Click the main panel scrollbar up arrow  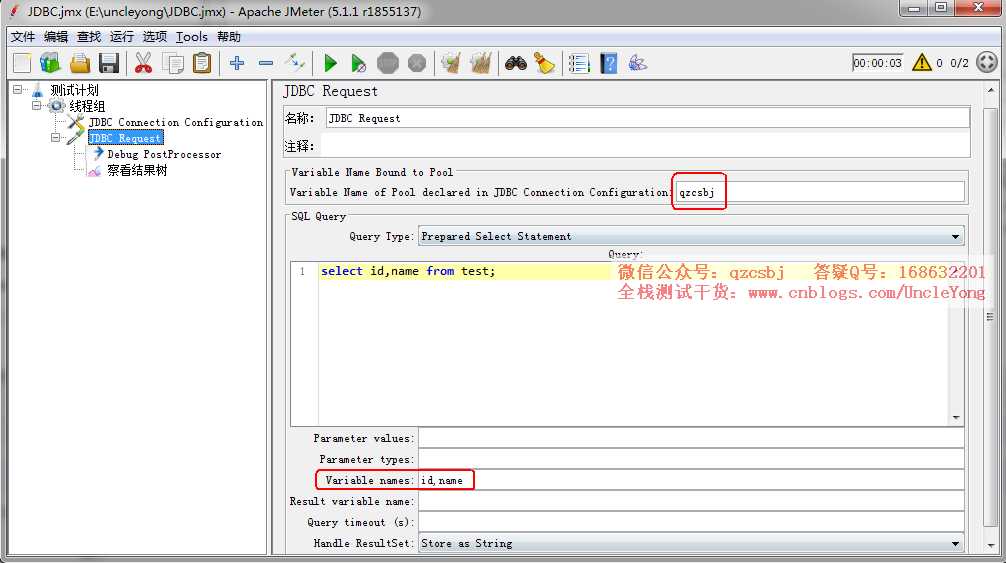[991, 90]
